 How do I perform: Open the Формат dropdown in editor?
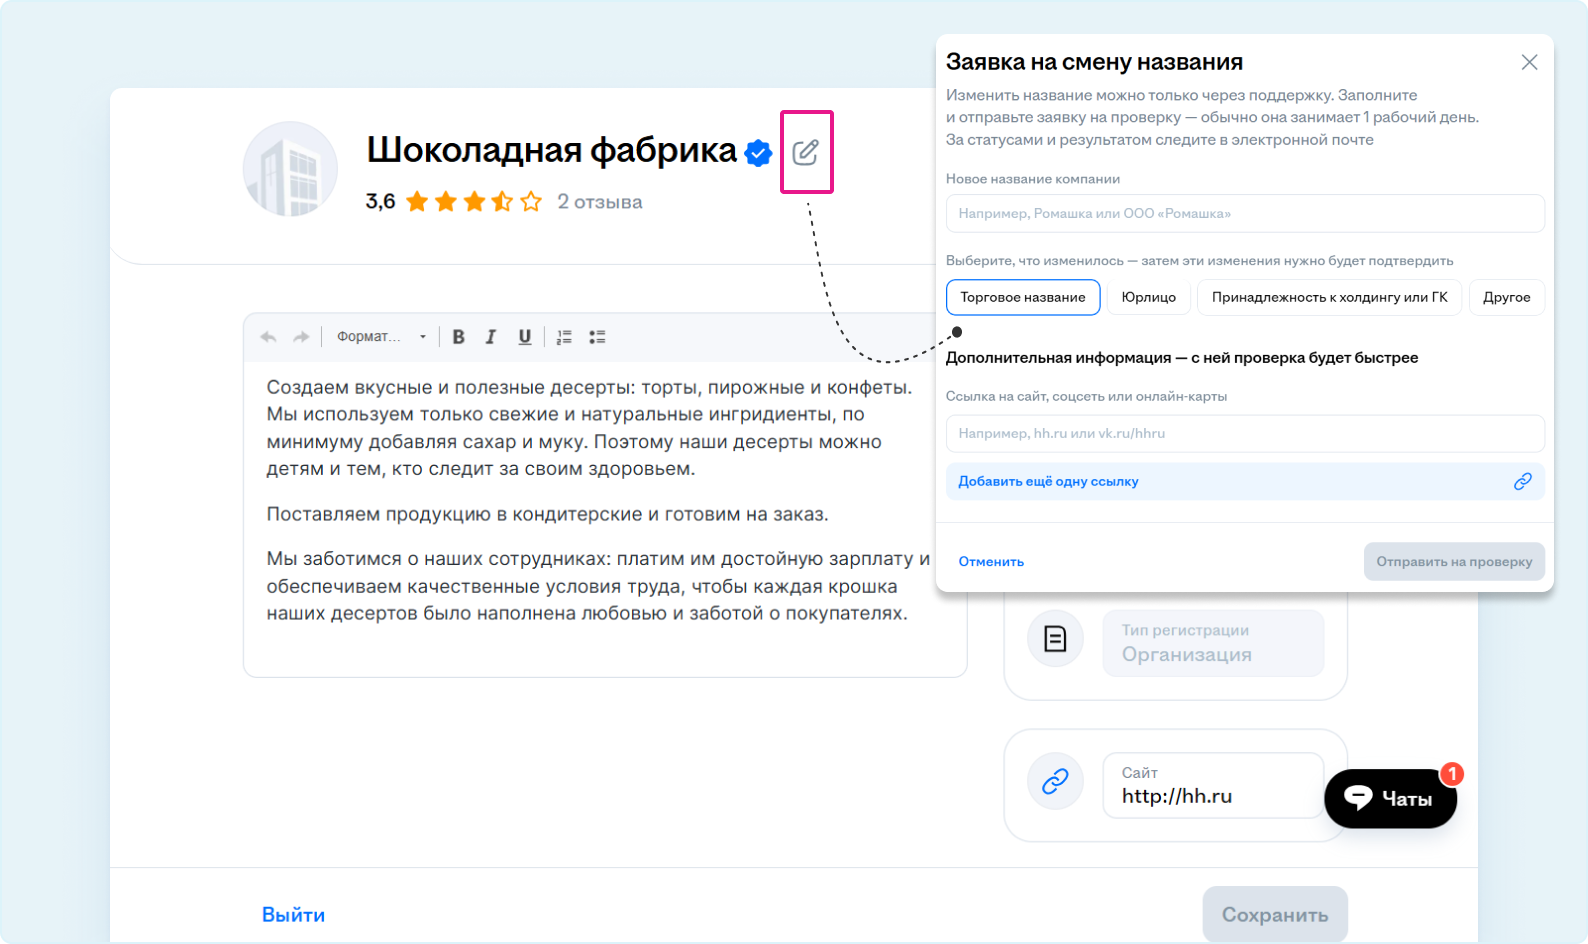(381, 337)
